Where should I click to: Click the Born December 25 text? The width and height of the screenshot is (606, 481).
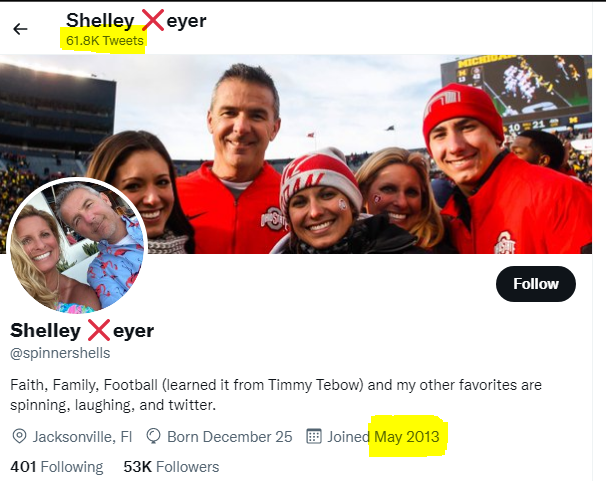tap(229, 436)
